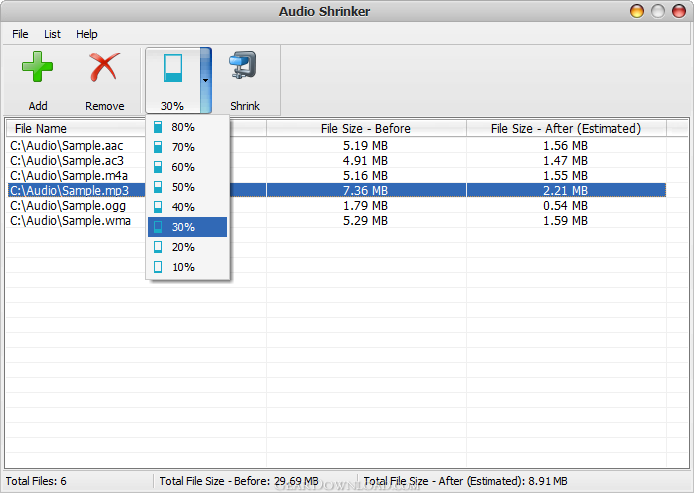
Task: Open the Help menu
Action: click(x=87, y=34)
